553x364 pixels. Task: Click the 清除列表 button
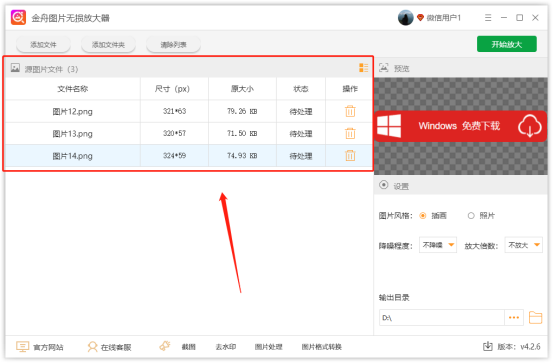(x=173, y=44)
